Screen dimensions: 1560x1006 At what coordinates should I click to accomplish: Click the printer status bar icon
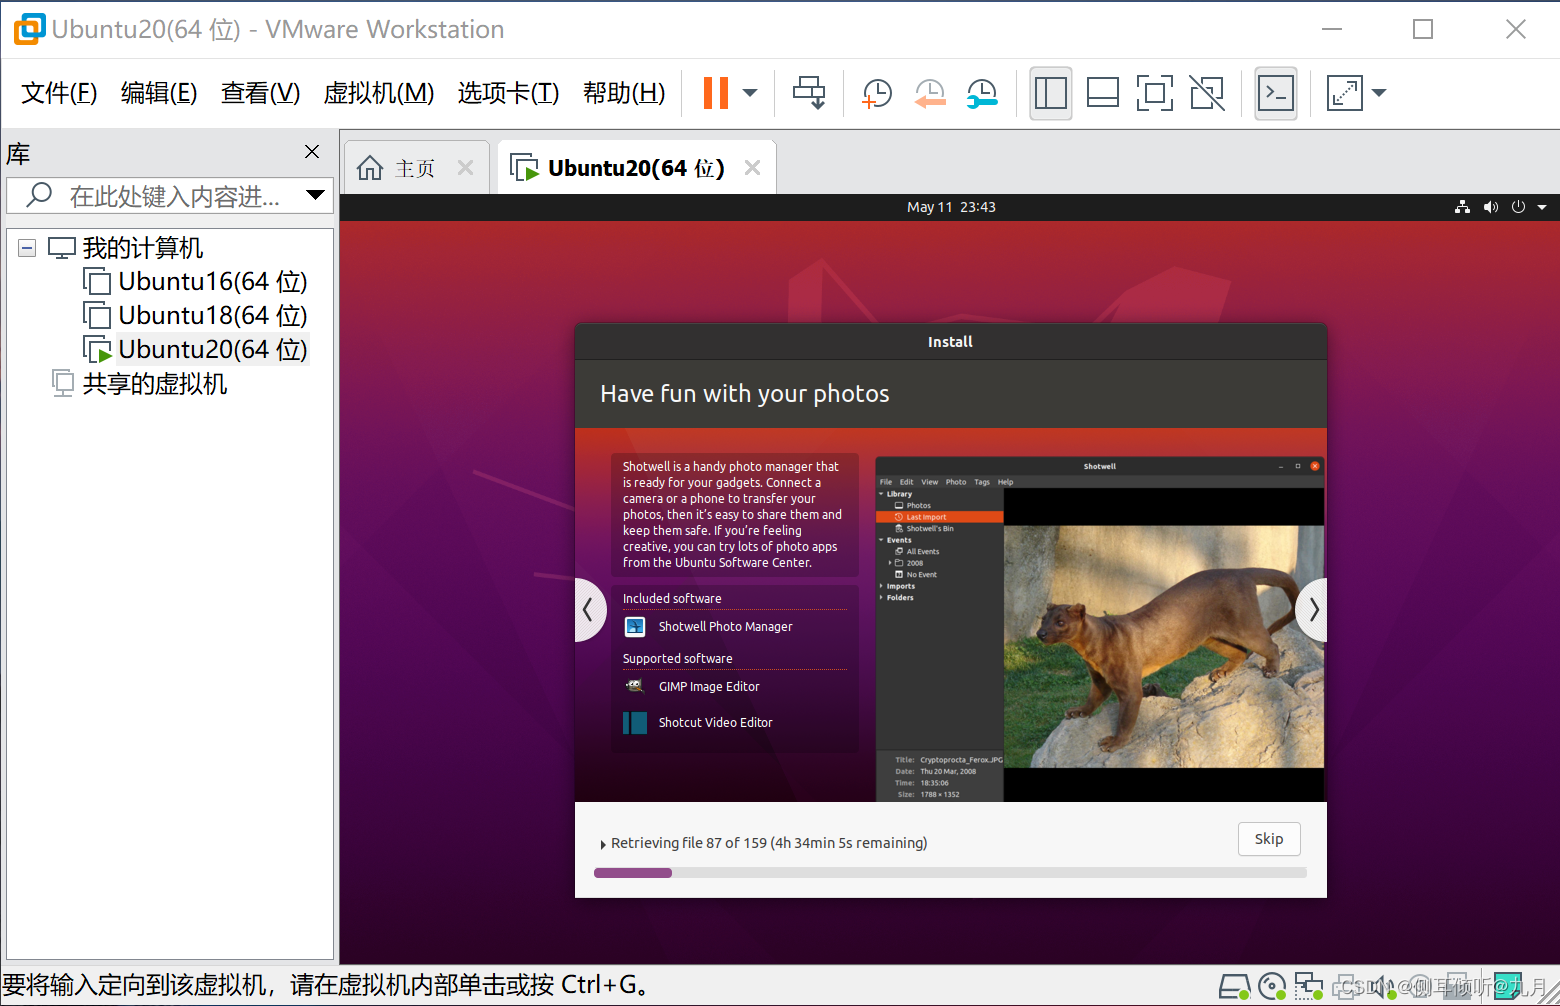(x=1344, y=987)
